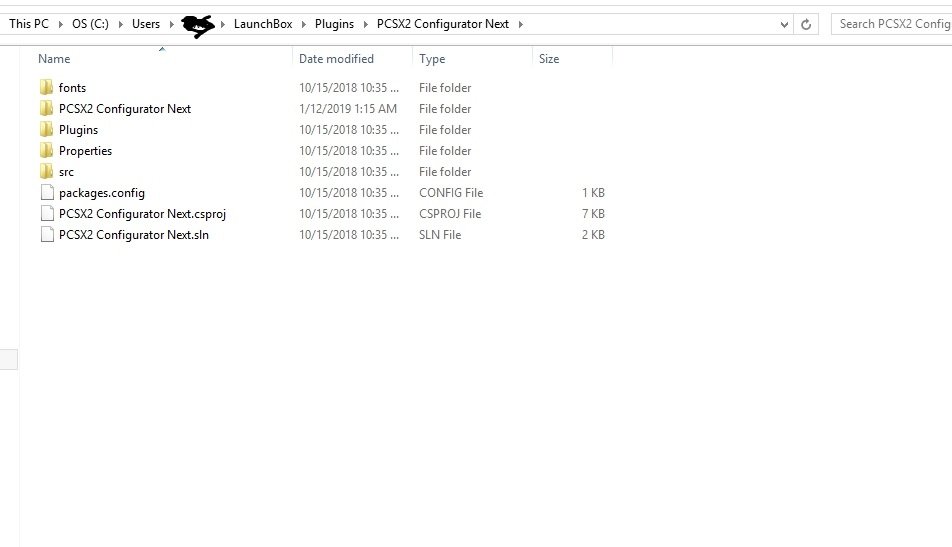
Task: Expand the chevron before LaunchBox breadcrumb
Action: [x=222, y=24]
